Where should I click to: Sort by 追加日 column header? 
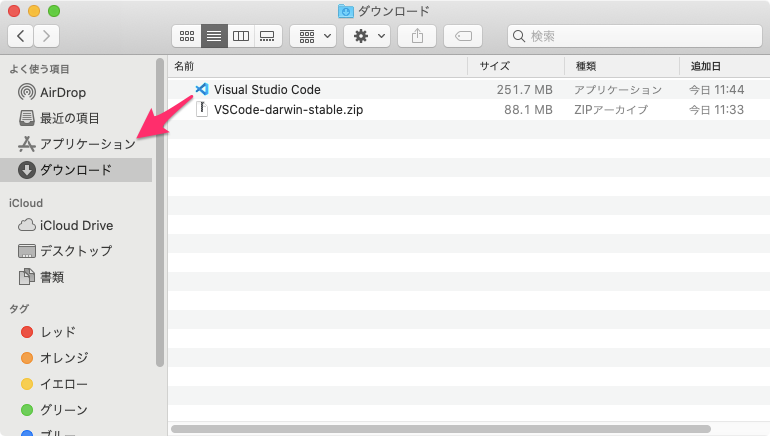tap(725, 66)
